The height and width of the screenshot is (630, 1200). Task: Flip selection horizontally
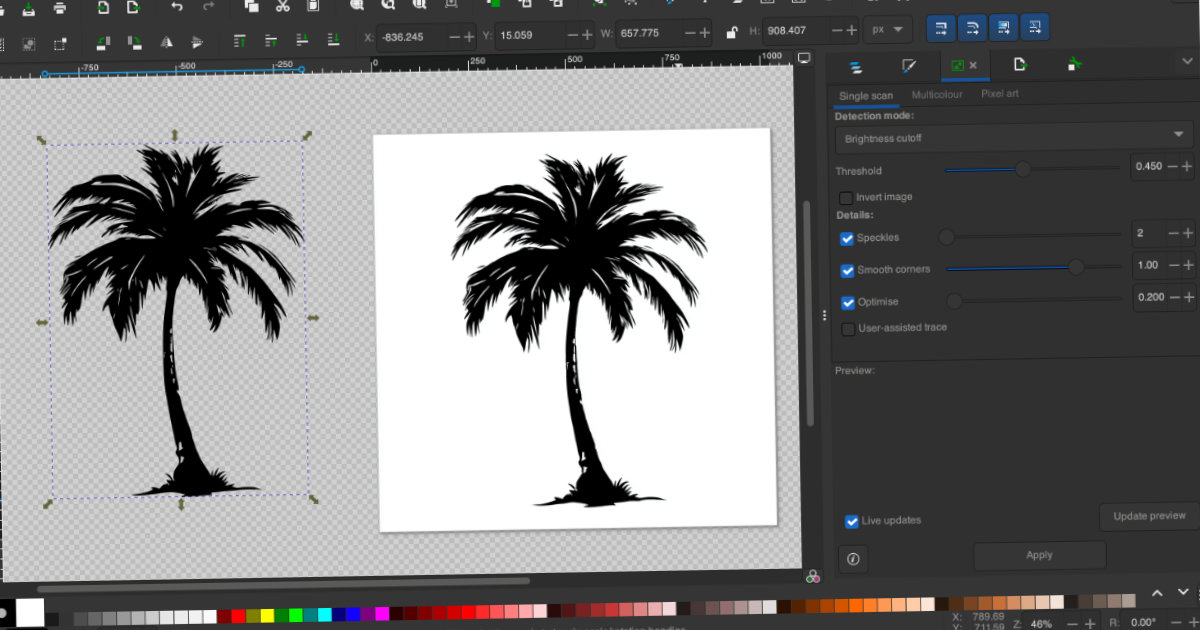coord(167,42)
